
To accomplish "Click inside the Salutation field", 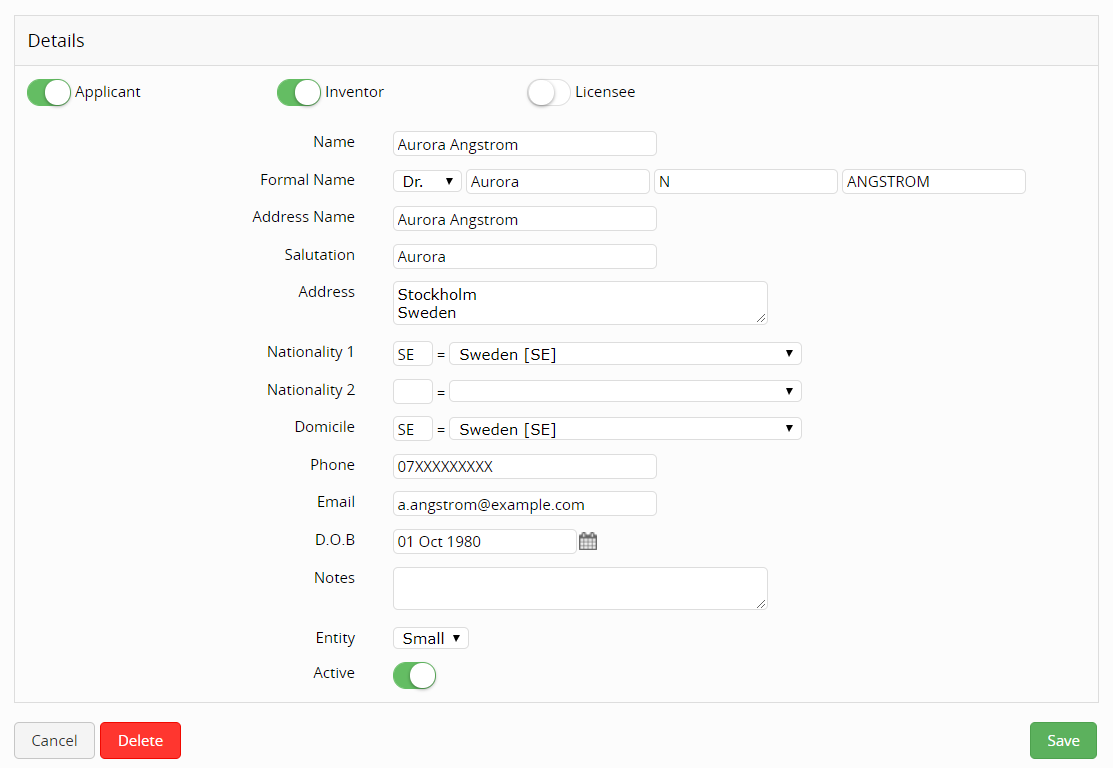I will coord(524,256).
